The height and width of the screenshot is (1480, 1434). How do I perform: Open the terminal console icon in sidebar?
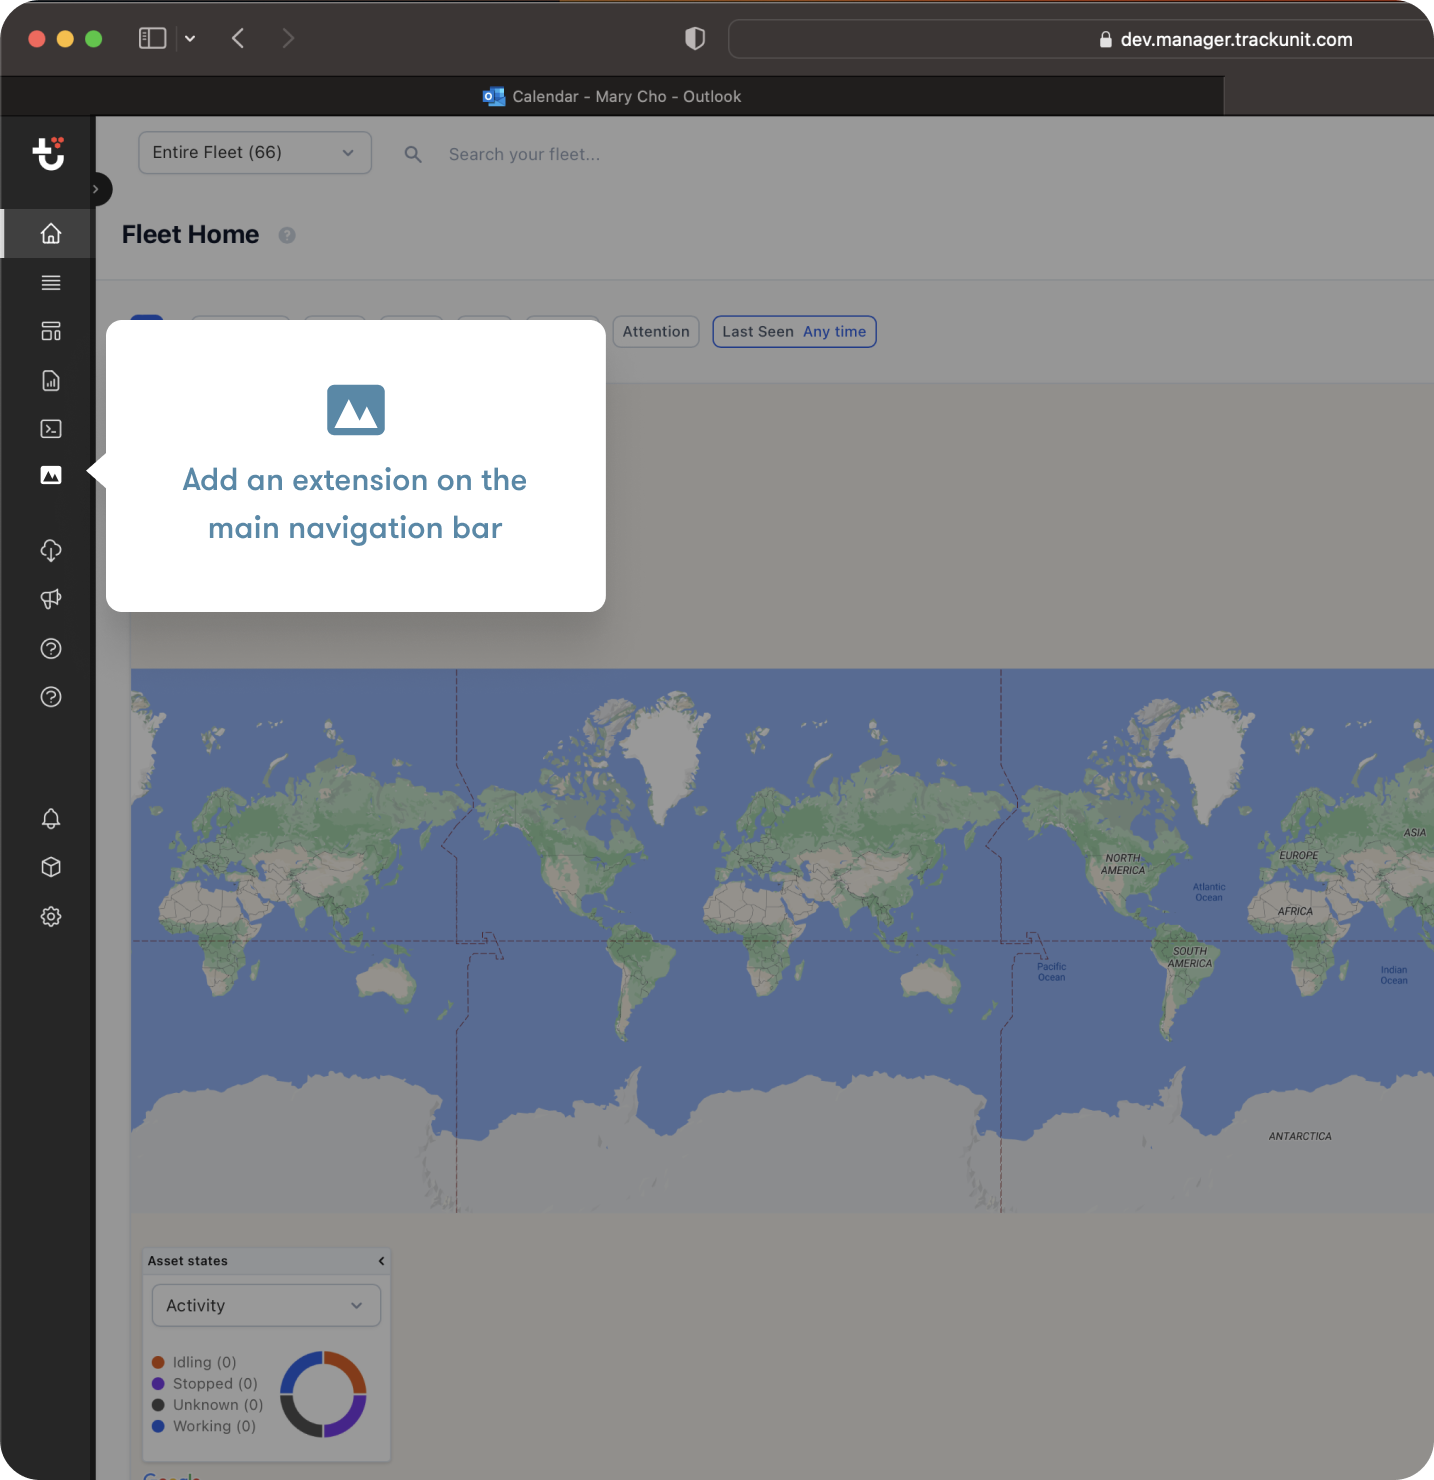tap(51, 429)
